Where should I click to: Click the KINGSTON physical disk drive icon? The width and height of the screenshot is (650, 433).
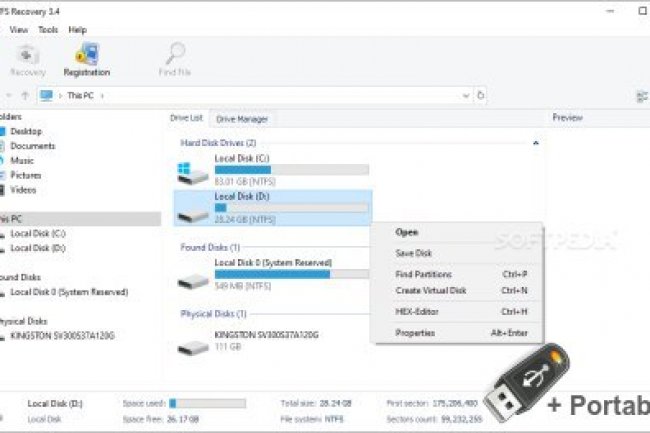pyautogui.click(x=193, y=343)
